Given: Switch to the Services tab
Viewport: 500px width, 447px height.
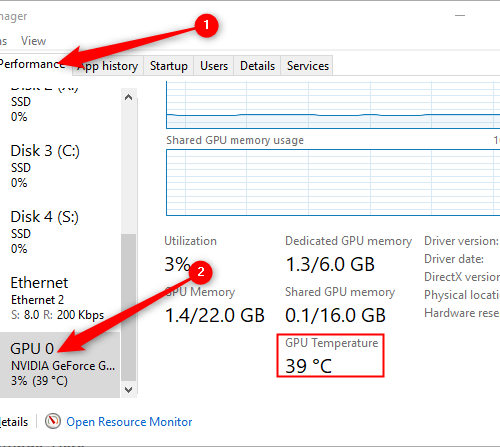Looking at the screenshot, I should (x=307, y=66).
